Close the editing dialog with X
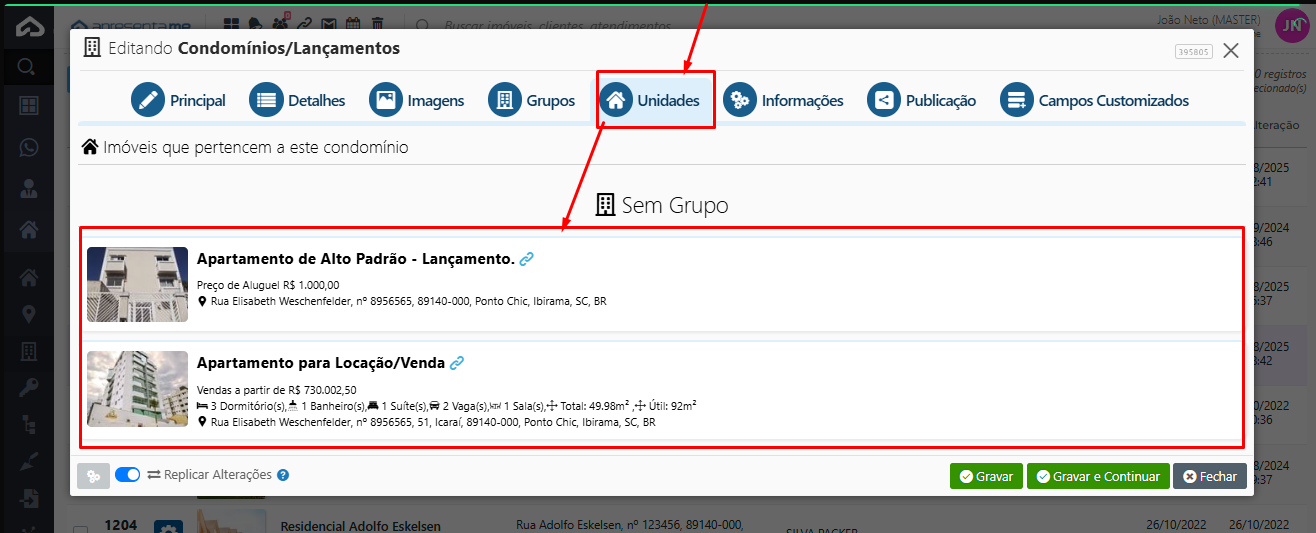This screenshot has width=1316, height=533. (1231, 50)
